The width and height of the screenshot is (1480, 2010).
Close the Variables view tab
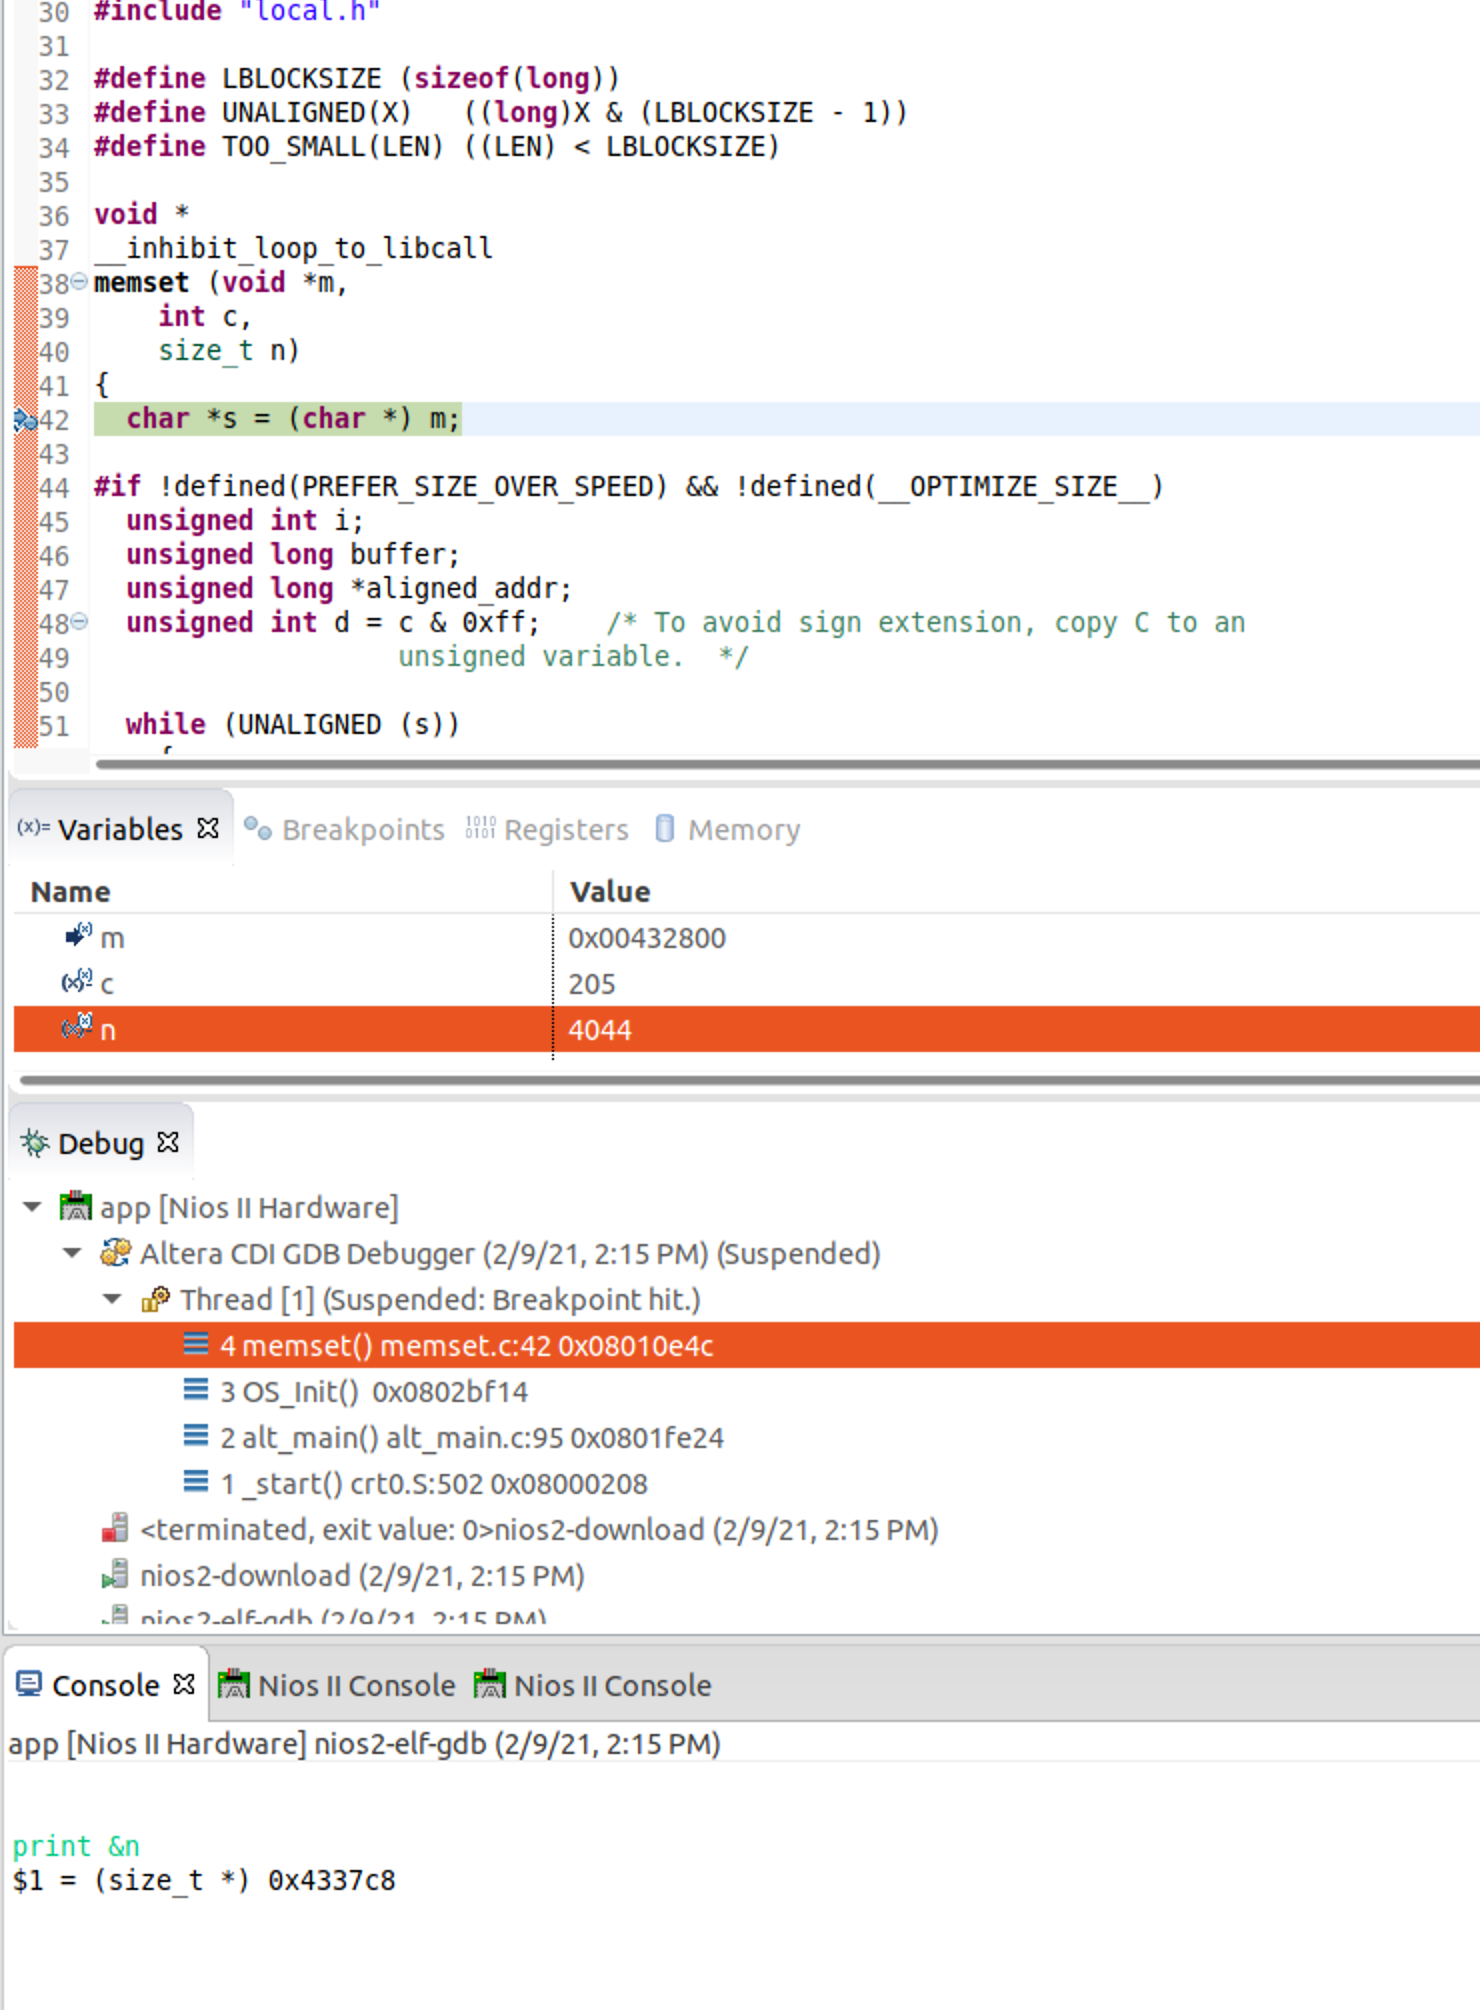[x=208, y=828]
